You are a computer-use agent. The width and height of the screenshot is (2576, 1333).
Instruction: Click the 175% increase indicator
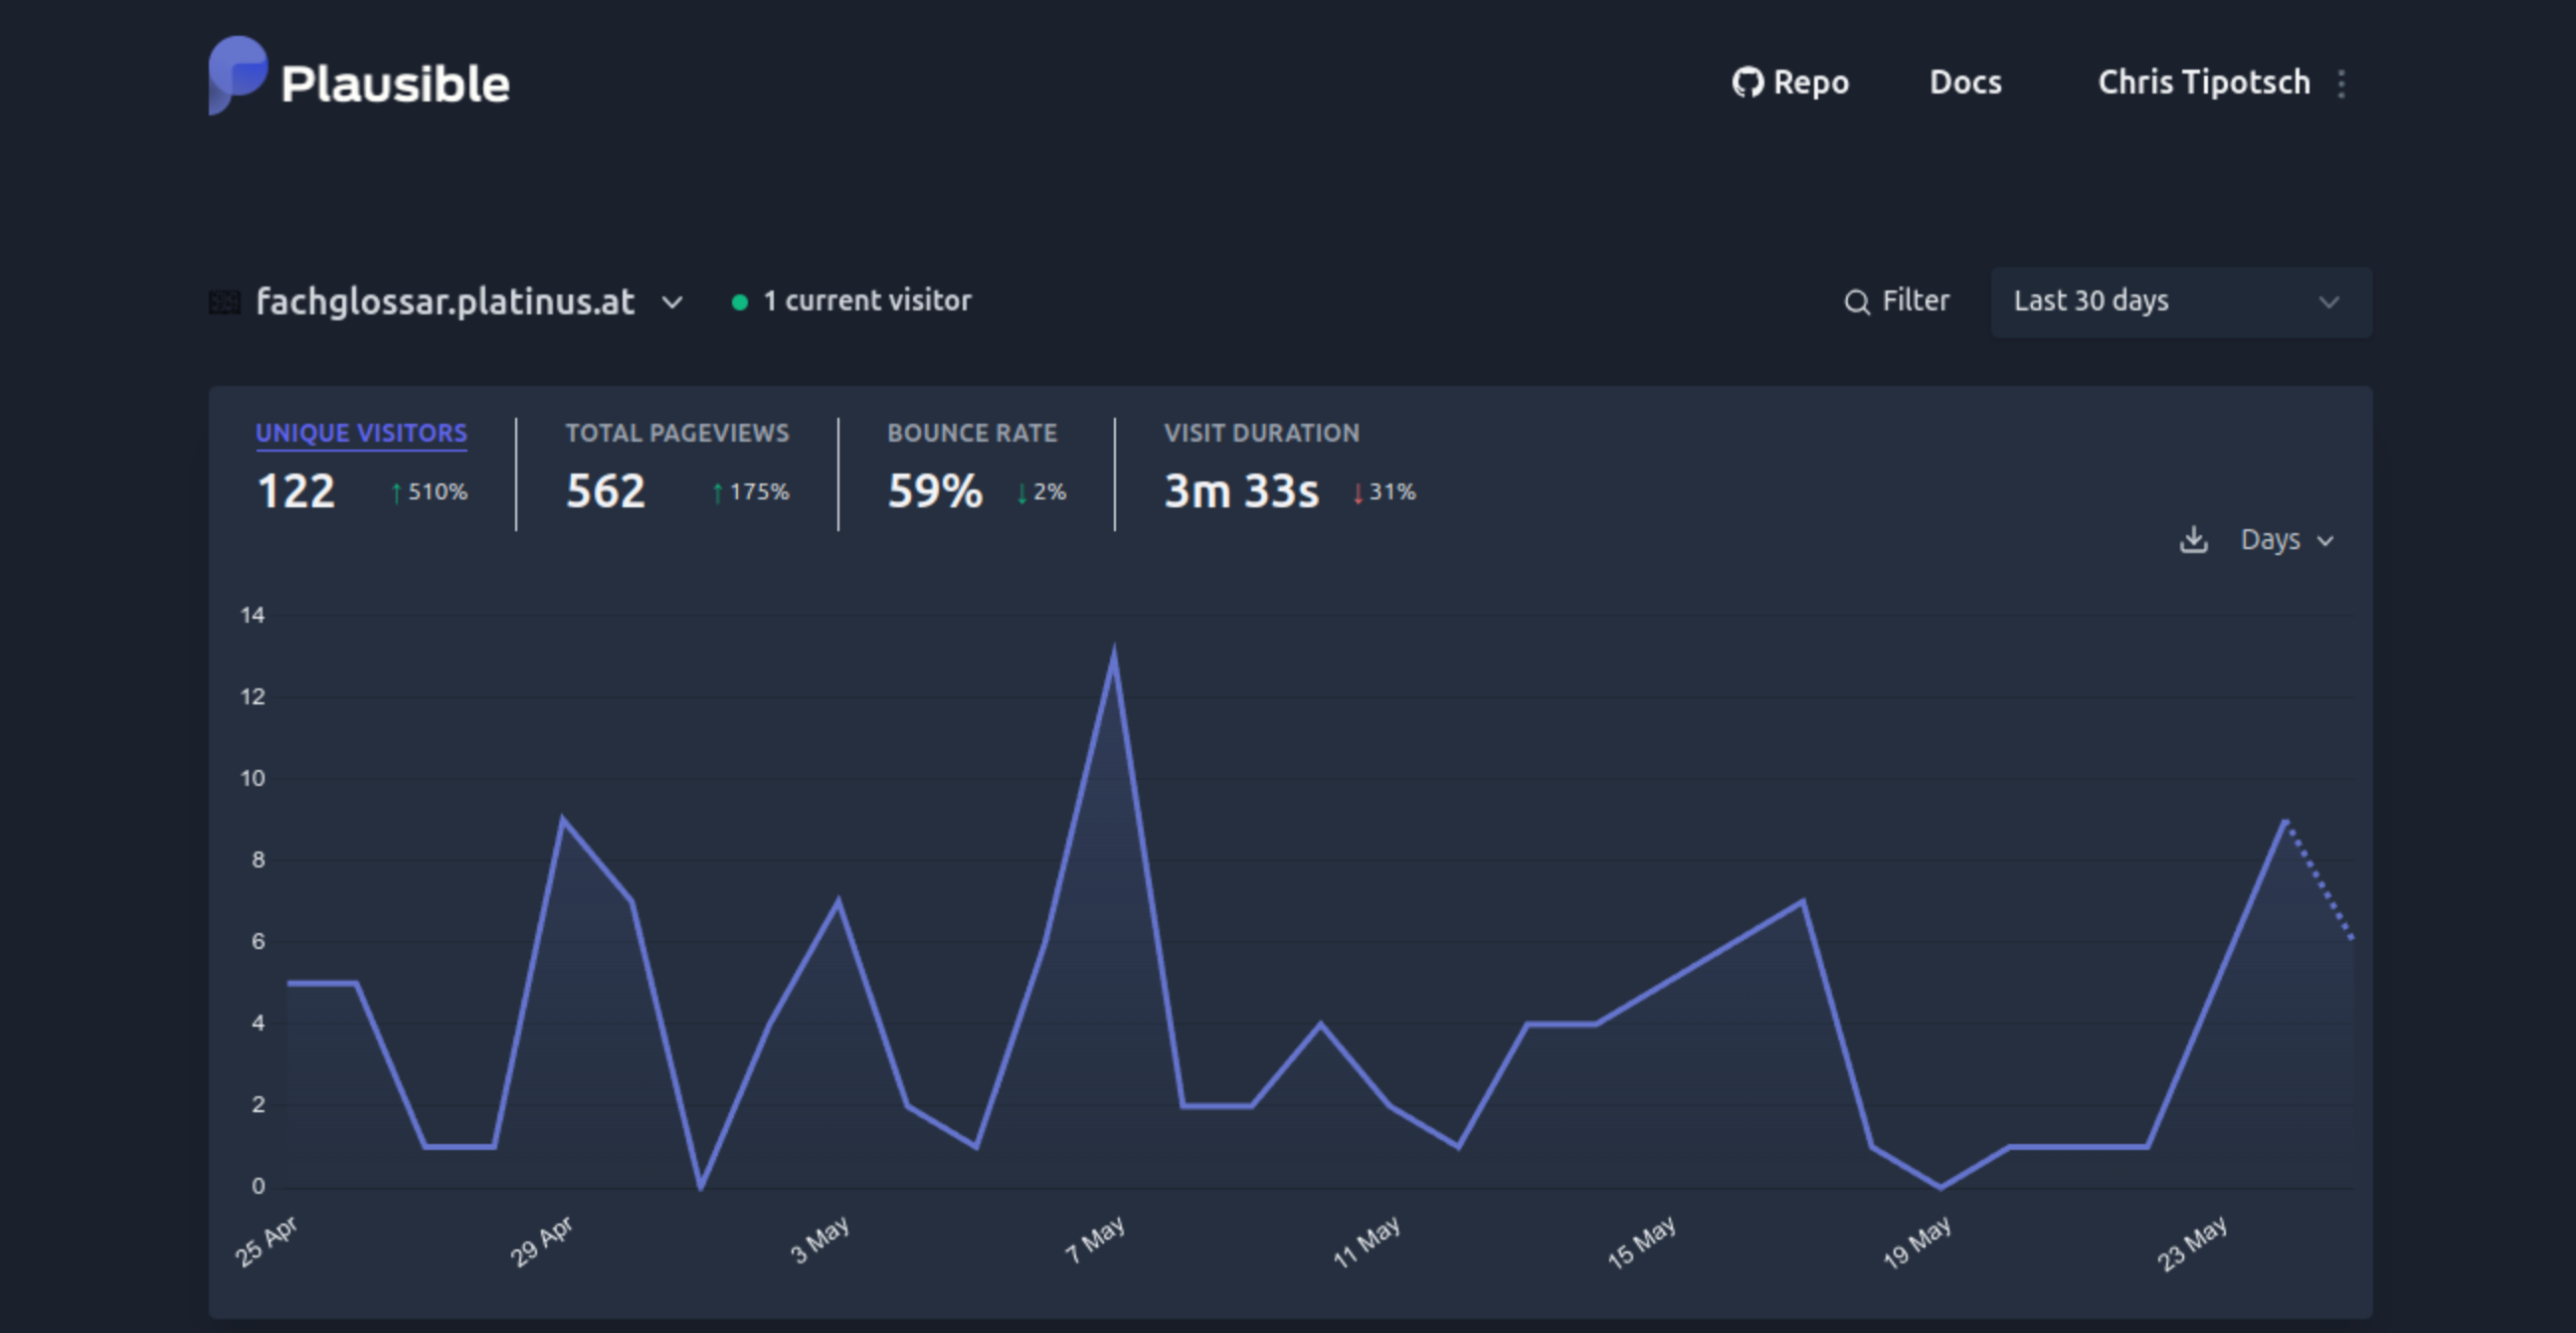tap(750, 492)
